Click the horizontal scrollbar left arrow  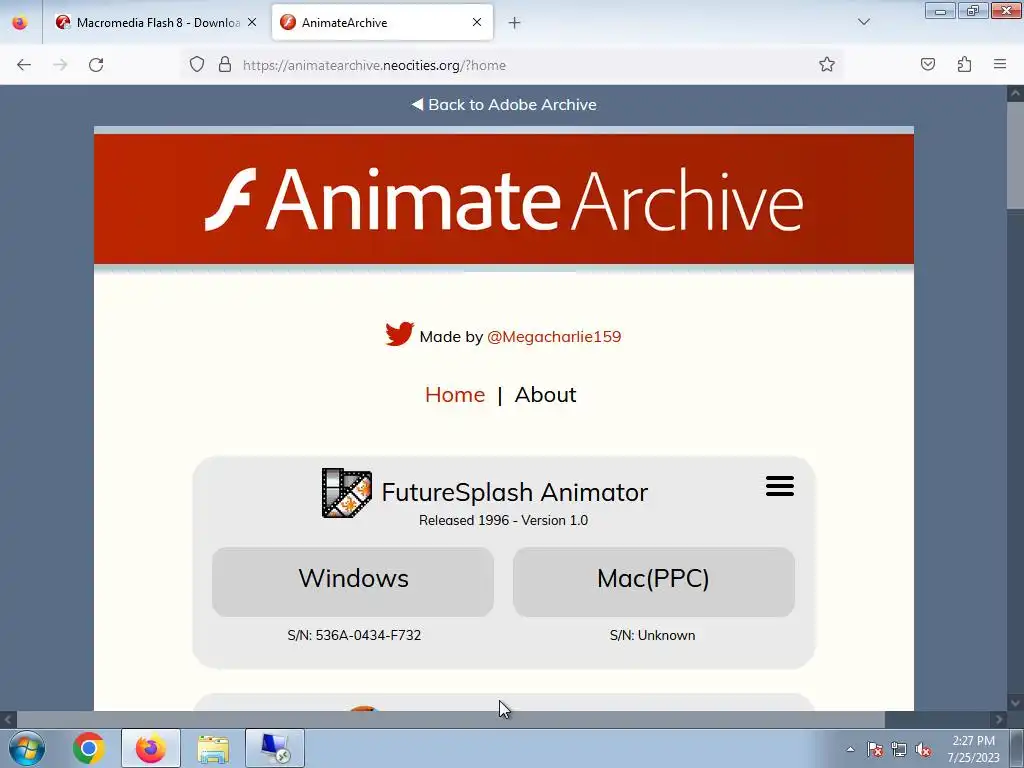8,720
